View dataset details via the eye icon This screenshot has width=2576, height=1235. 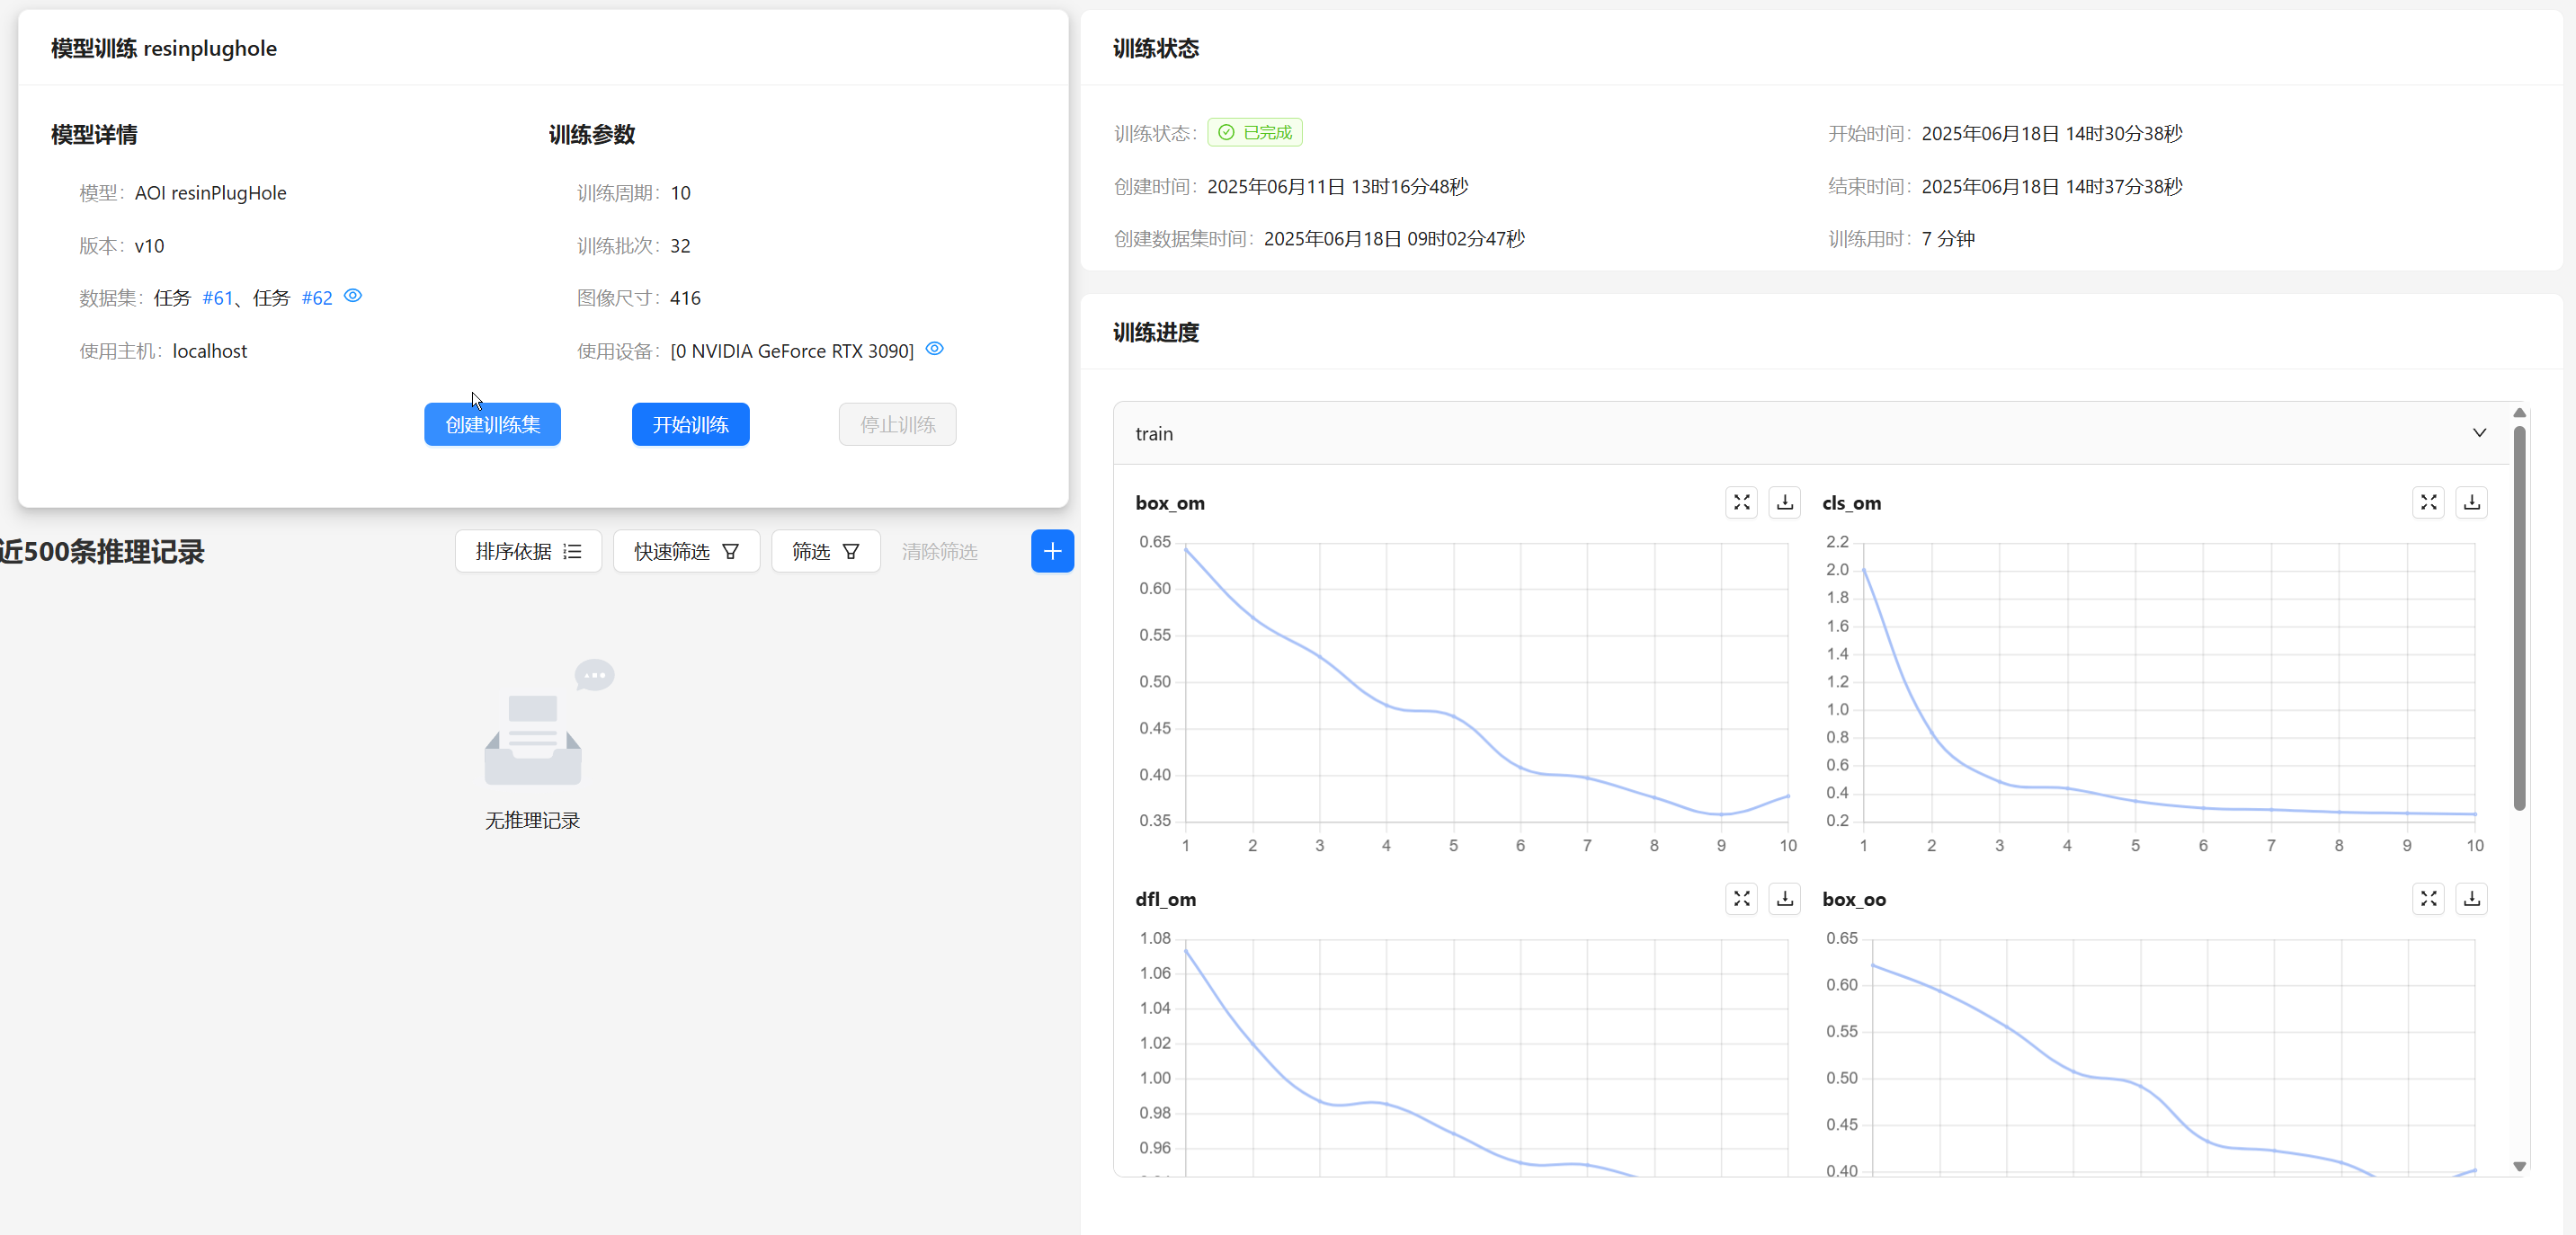coord(353,296)
